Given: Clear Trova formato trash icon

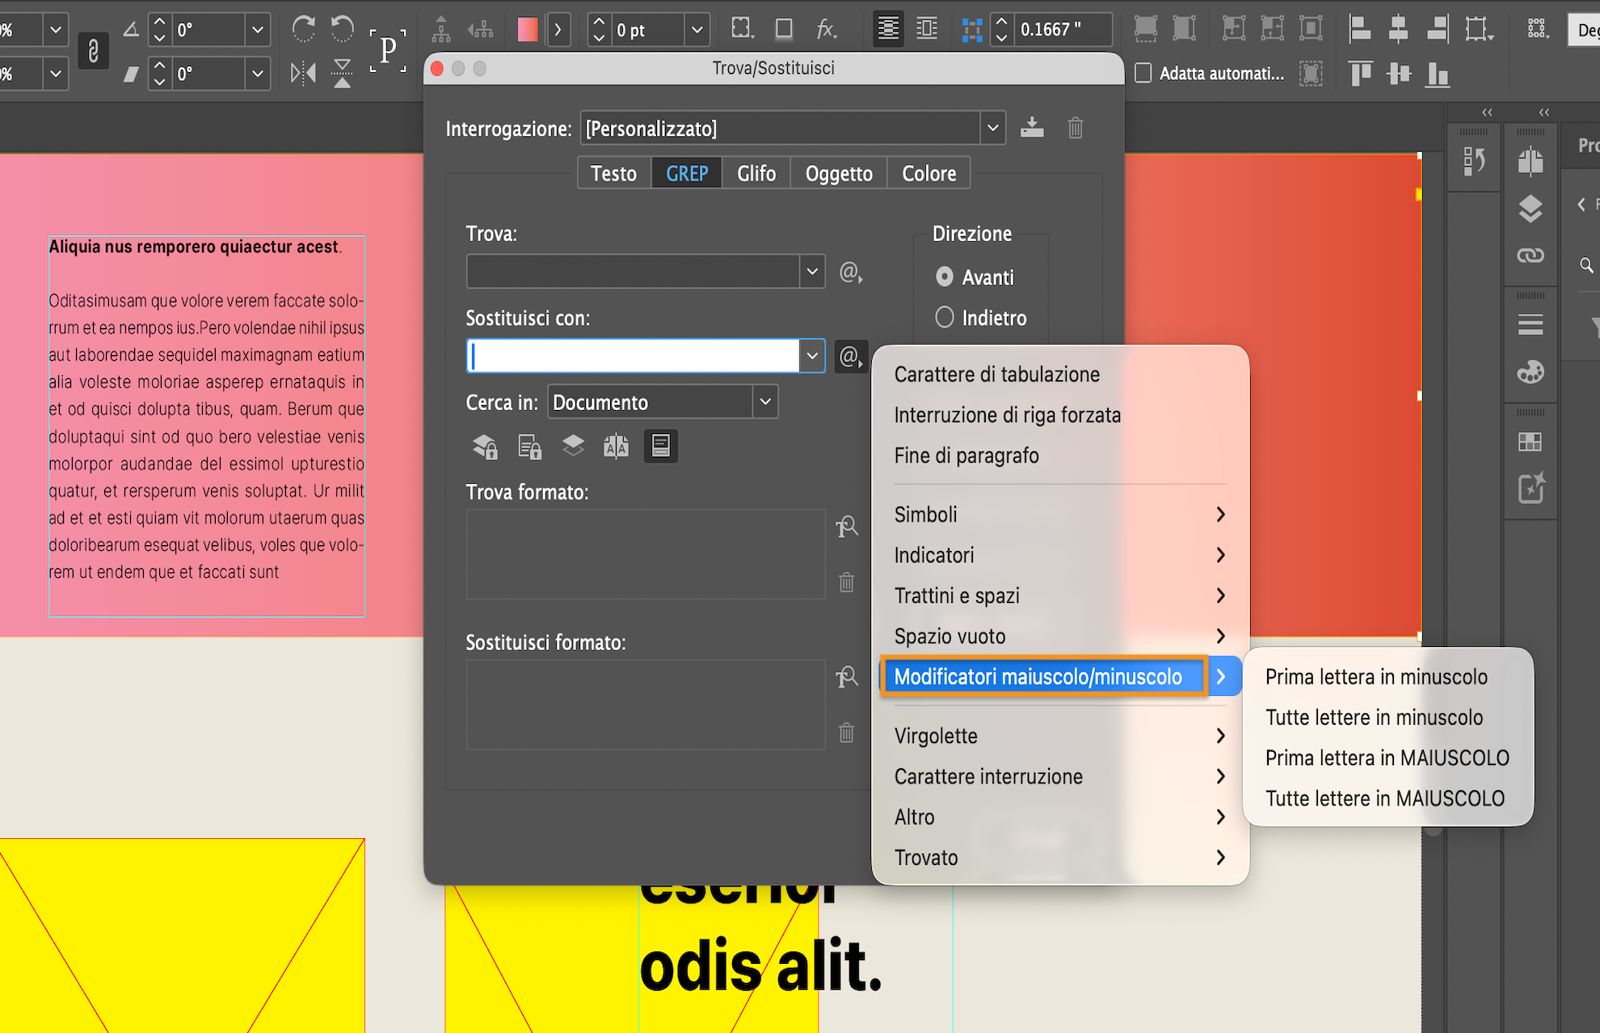Looking at the screenshot, I should click(846, 582).
